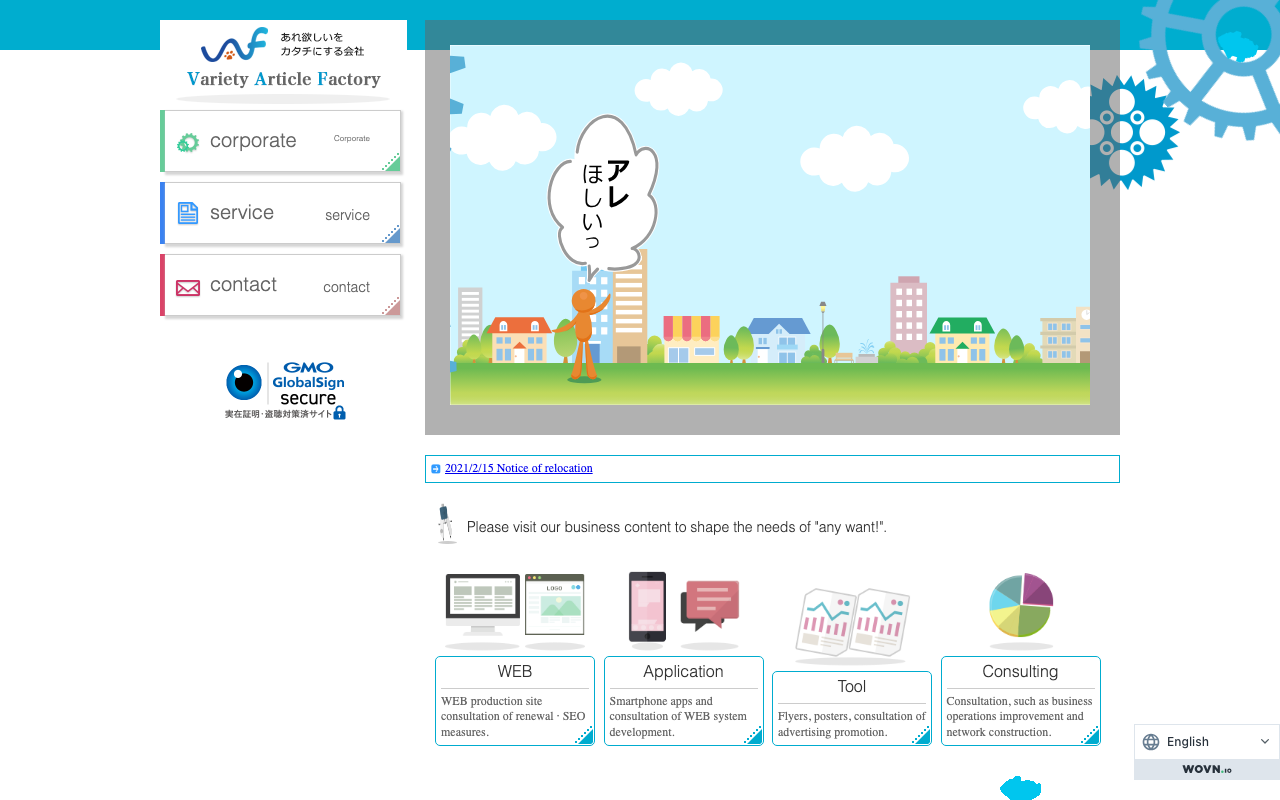Open the corporate menu item
The width and height of the screenshot is (1280, 800).
281,141
